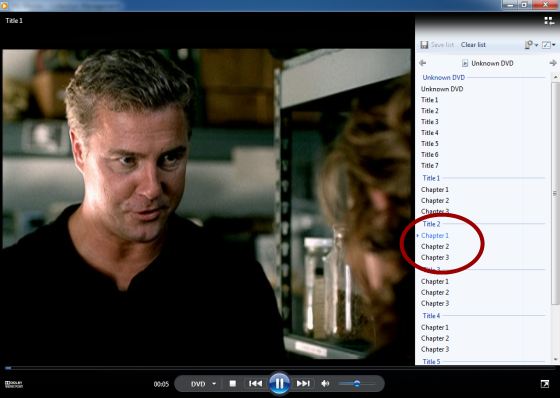Play Chapter 1 under Title 1 group

(435, 189)
